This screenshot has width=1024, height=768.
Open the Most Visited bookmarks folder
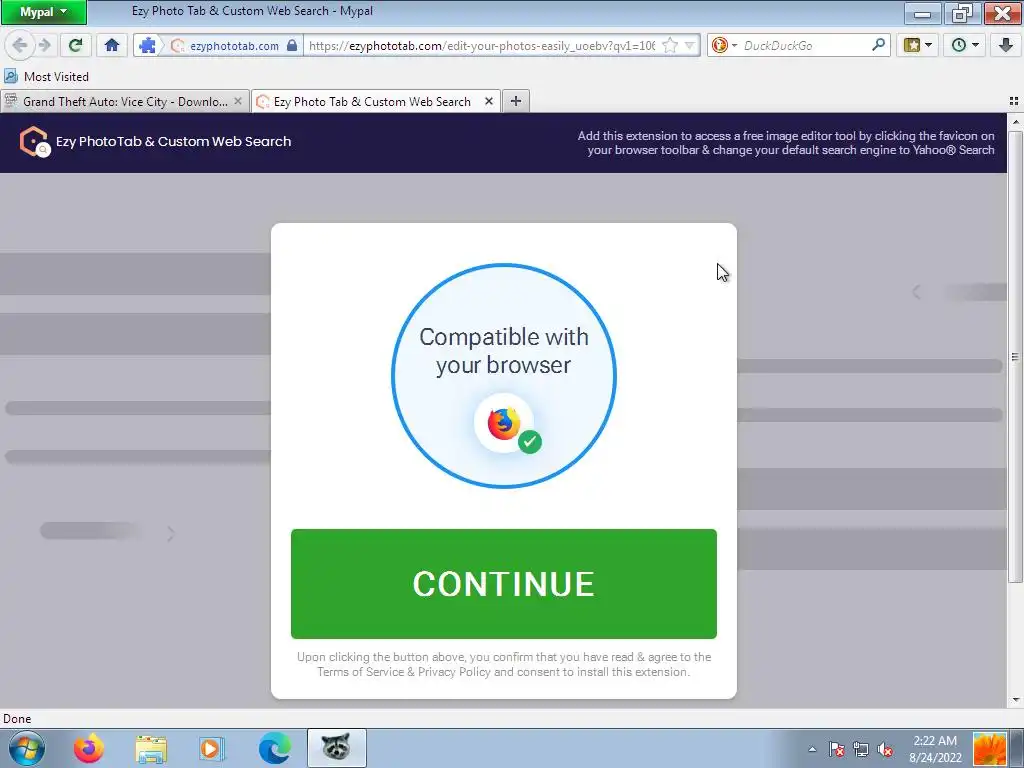[x=46, y=76]
